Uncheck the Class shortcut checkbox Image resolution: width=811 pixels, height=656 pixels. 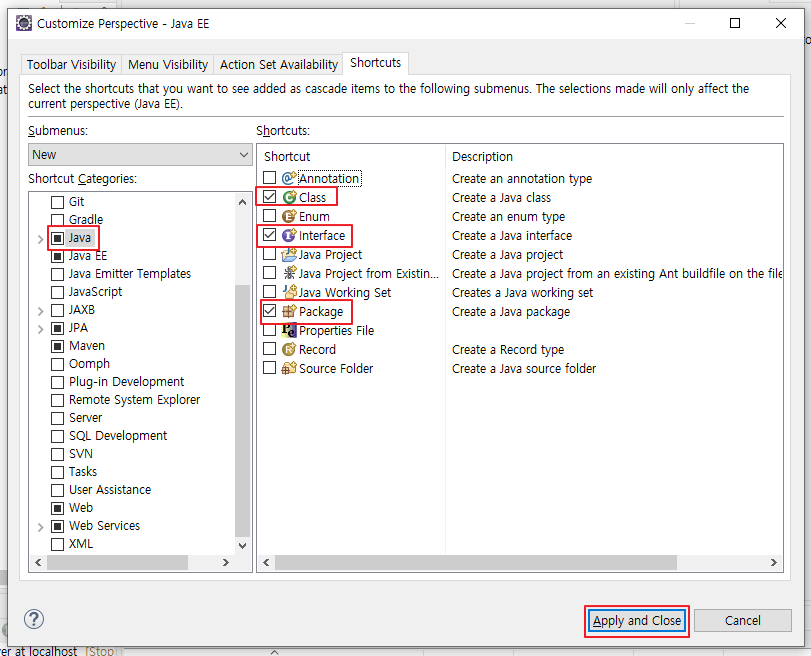click(269, 197)
